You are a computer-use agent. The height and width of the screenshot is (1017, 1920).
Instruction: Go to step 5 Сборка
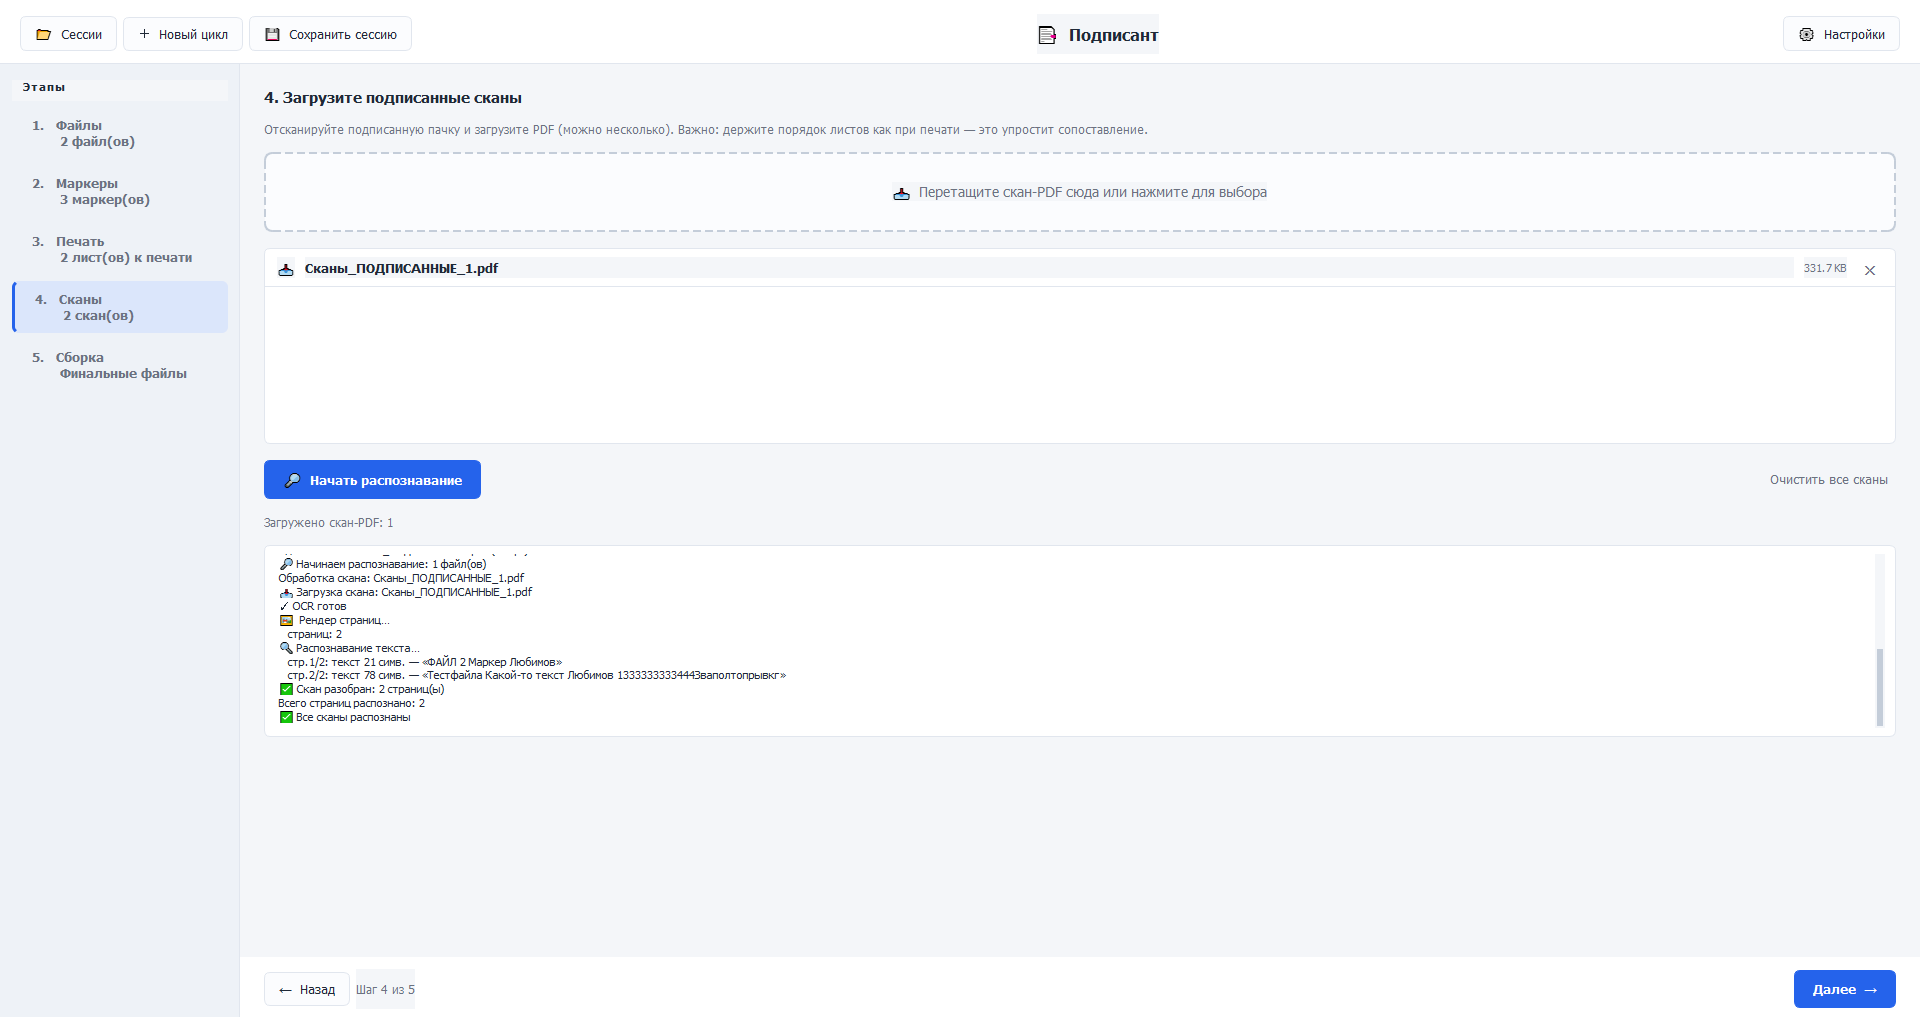pos(120,365)
